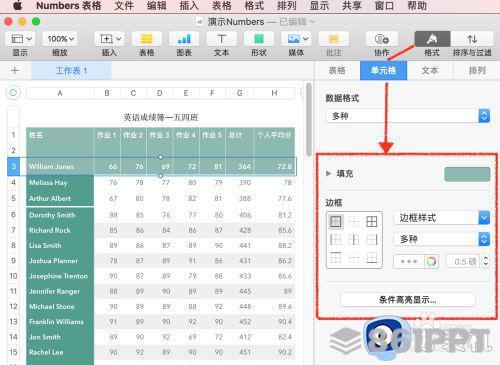Click the 批注 comment icon
This screenshot has width=500, height=365.
(333, 39)
